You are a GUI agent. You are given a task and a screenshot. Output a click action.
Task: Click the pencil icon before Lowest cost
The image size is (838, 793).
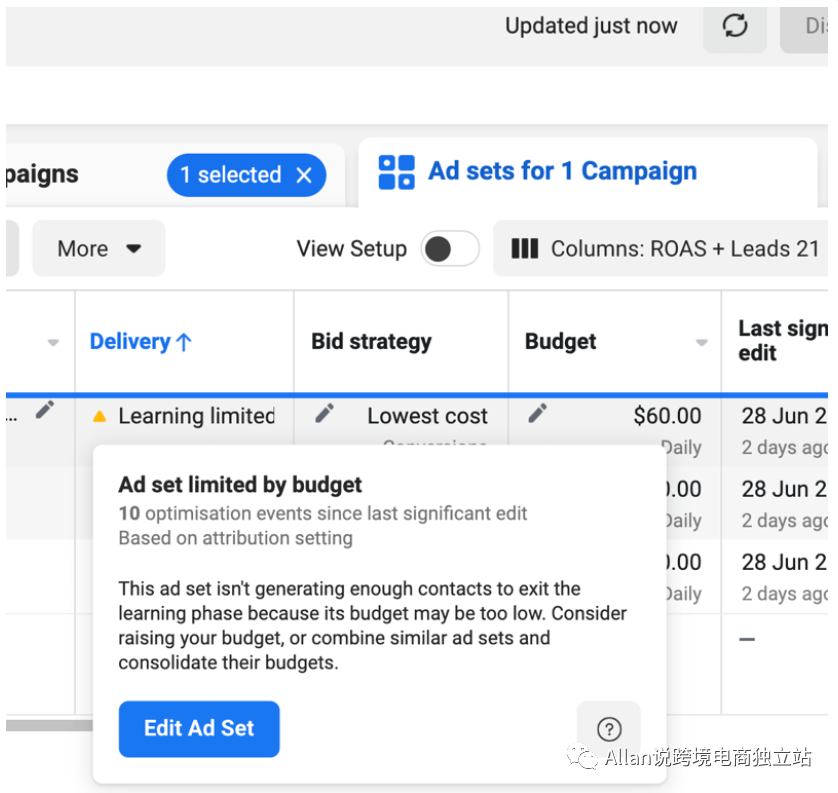[x=324, y=413]
